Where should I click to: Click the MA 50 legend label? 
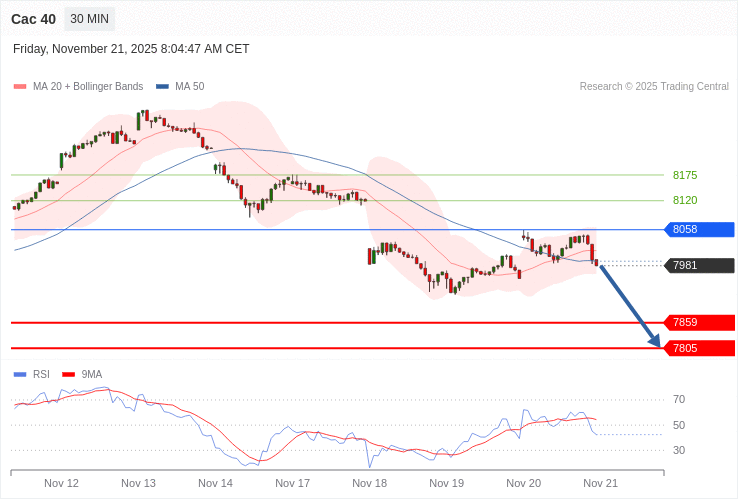point(190,87)
